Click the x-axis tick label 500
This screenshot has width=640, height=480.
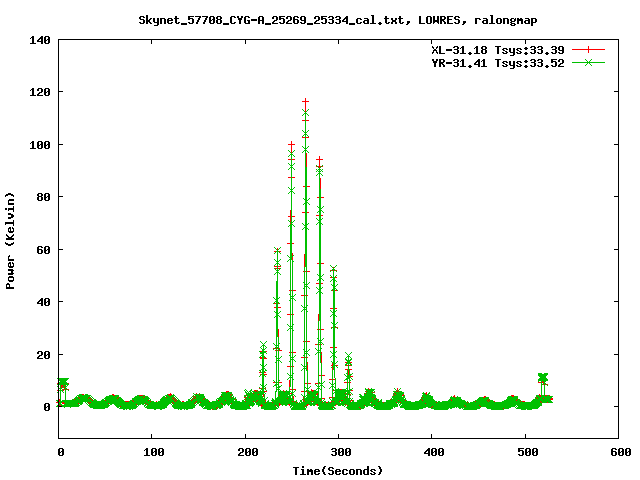(527, 452)
